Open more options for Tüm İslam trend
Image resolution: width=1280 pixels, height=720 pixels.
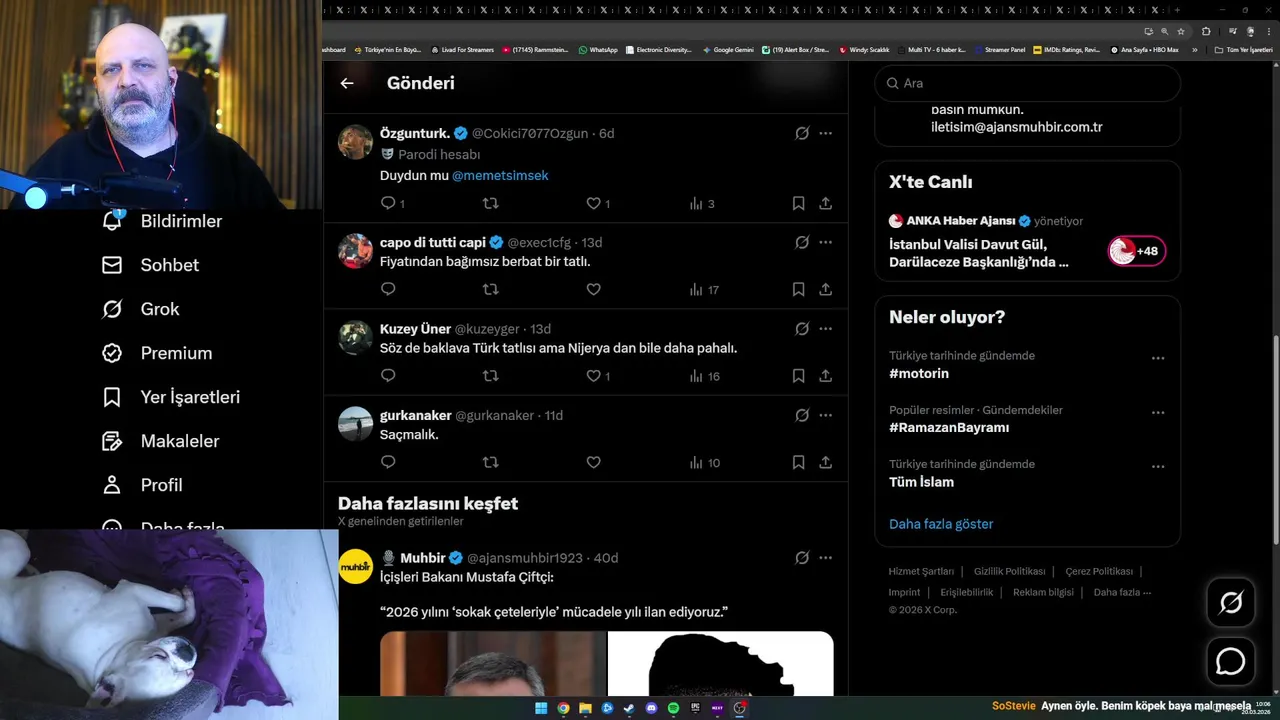[1158, 466]
